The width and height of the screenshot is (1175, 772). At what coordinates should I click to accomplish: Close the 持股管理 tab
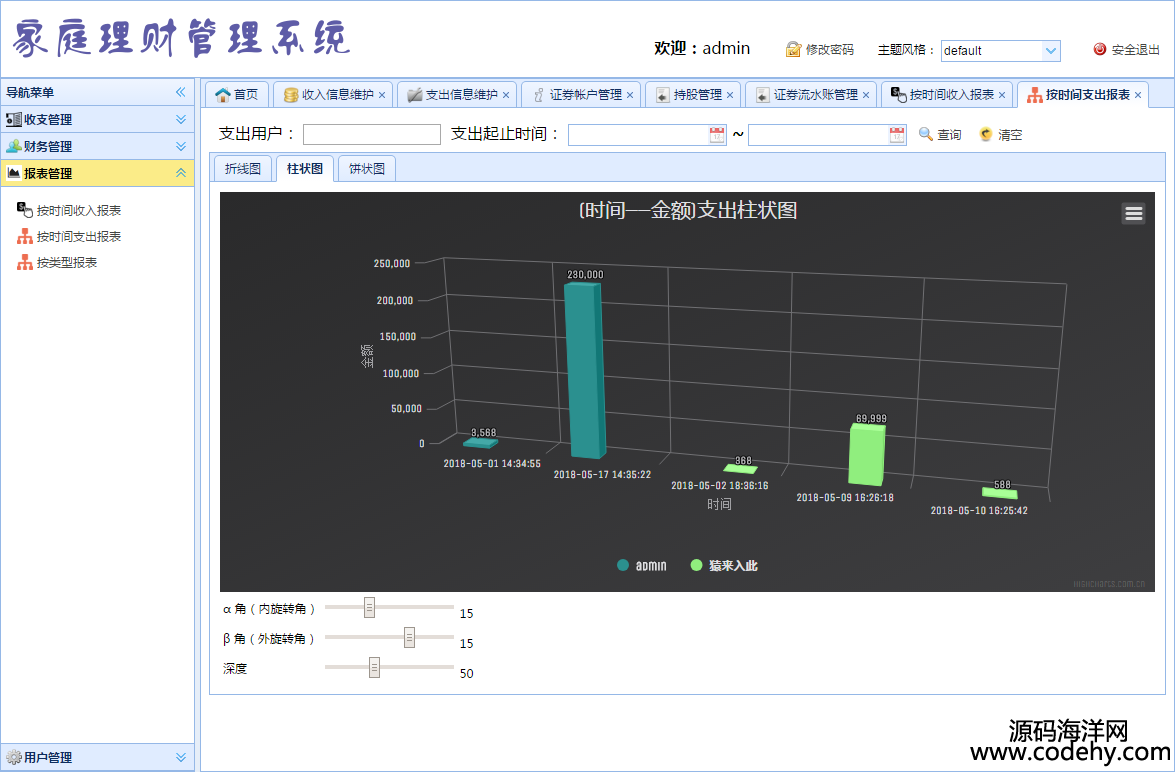[730, 95]
